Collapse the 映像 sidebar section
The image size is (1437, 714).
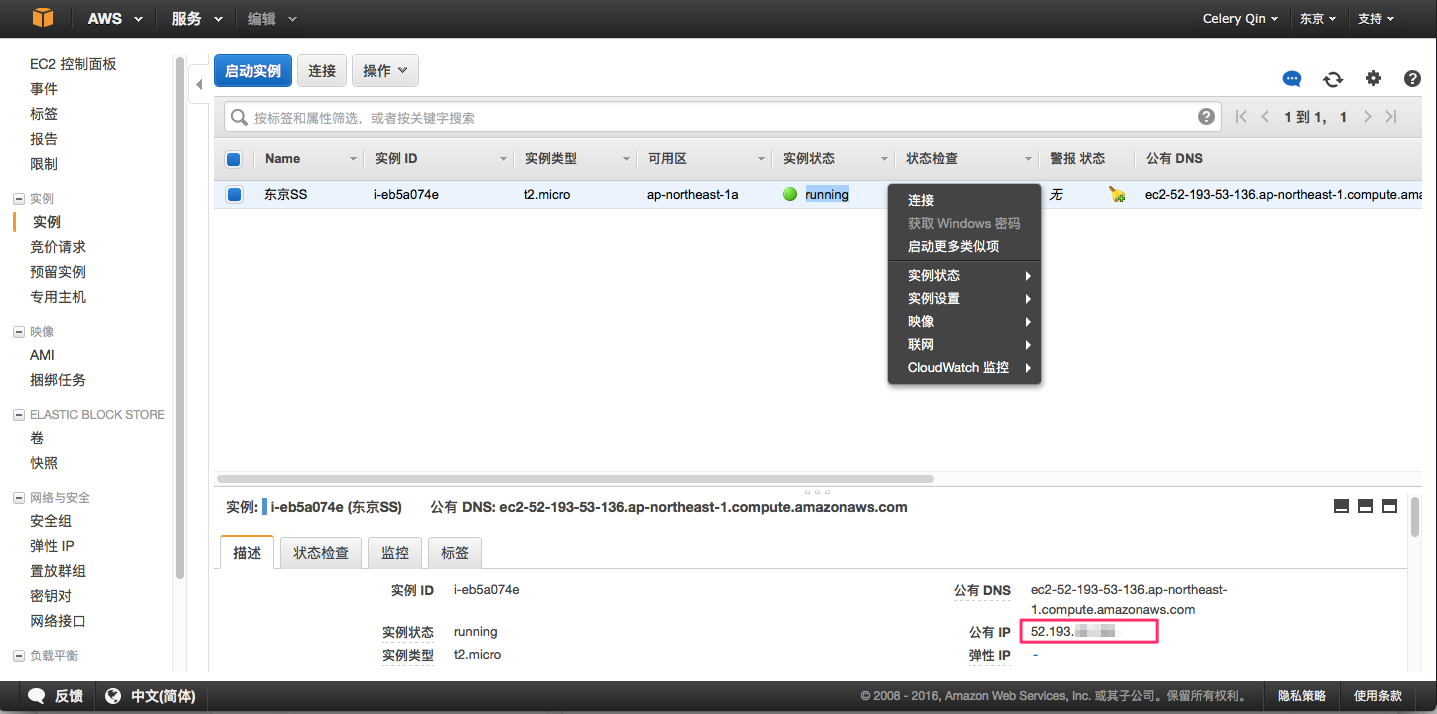pos(18,332)
